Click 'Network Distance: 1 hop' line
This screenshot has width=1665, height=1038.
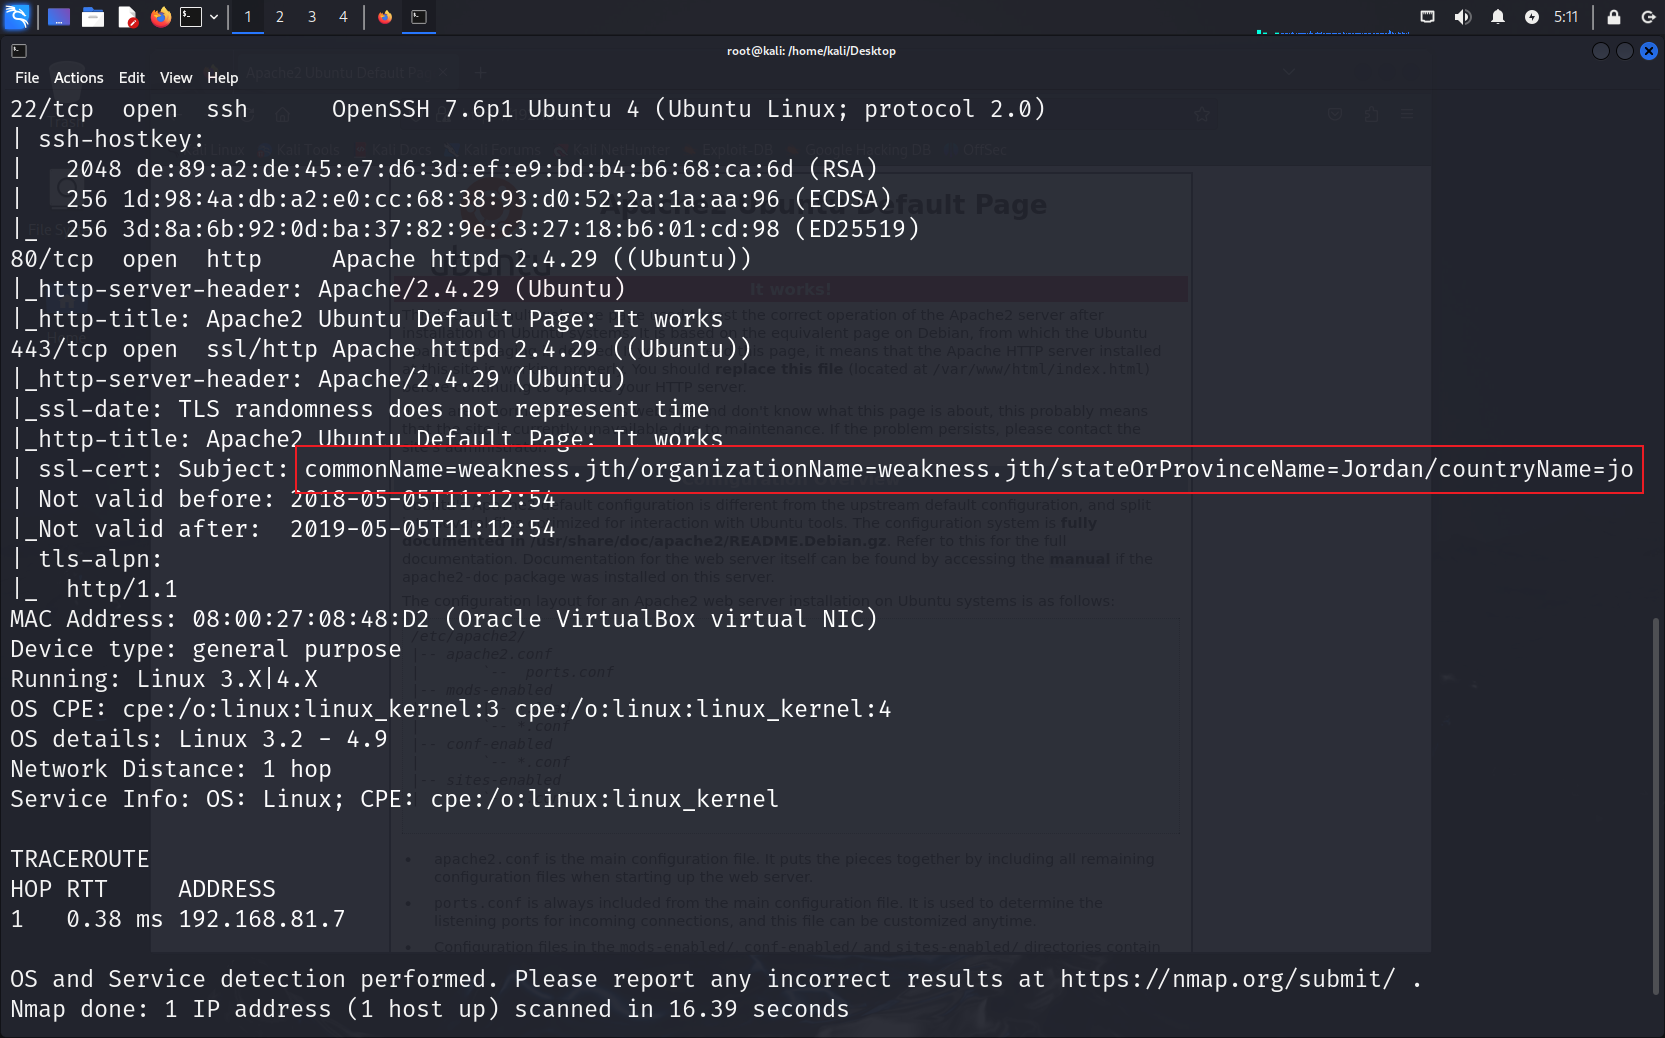171,769
